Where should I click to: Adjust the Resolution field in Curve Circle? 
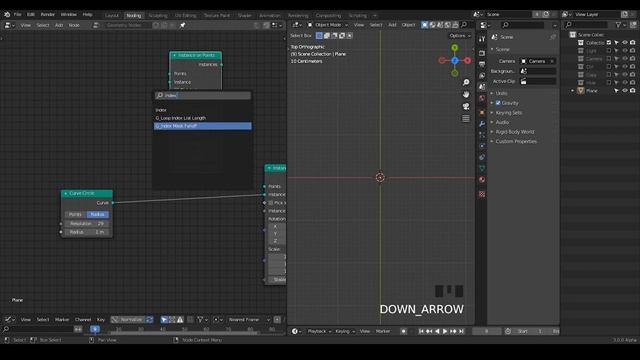(87, 224)
